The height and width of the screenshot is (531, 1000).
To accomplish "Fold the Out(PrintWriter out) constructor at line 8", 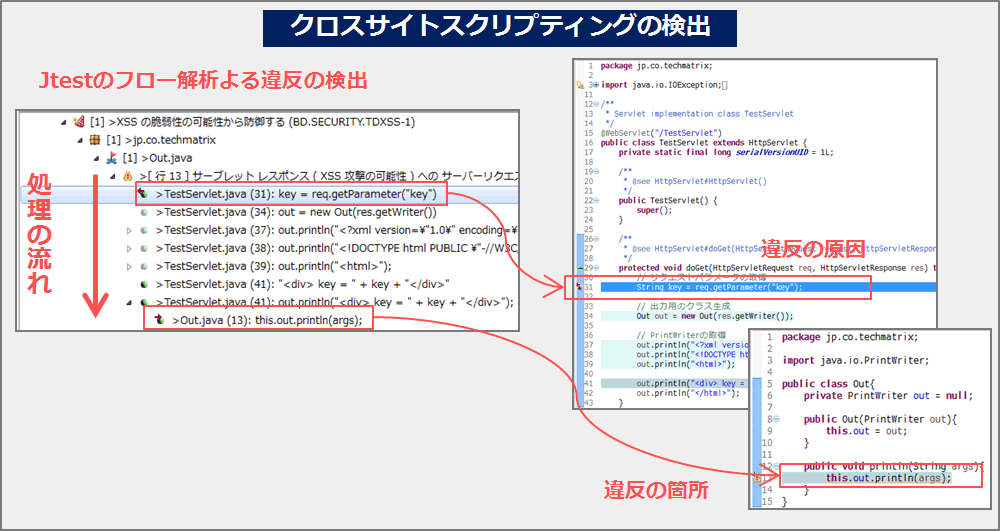I will pos(775,419).
